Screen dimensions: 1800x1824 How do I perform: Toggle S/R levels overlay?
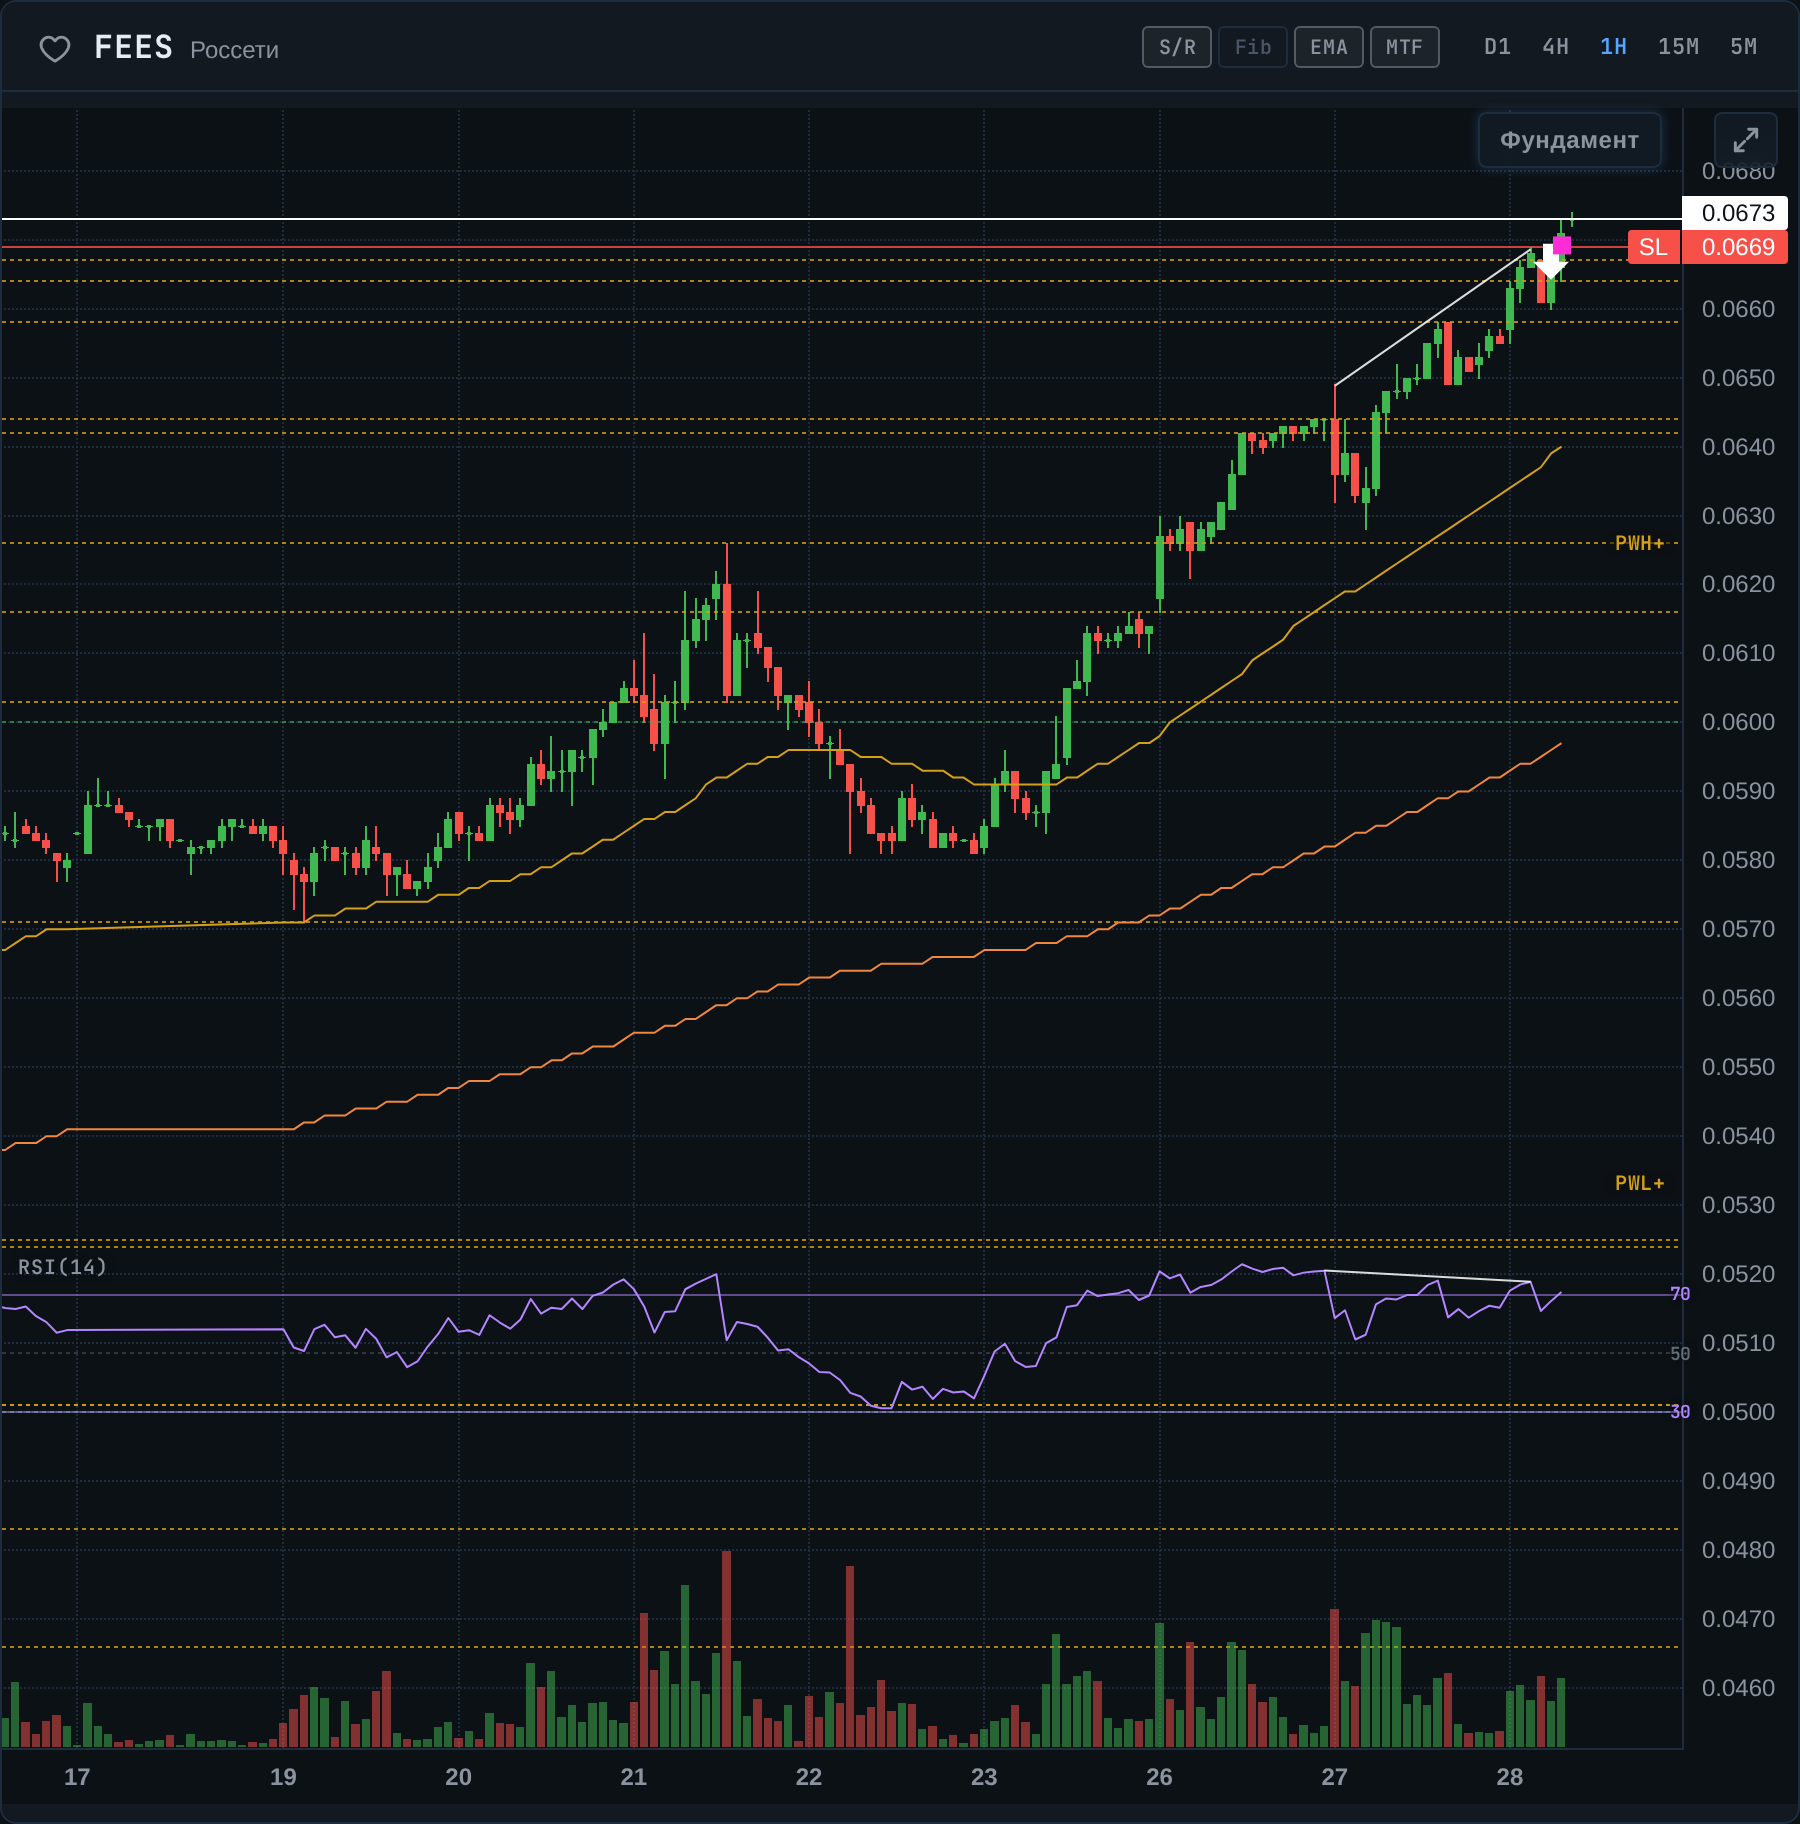tap(1177, 47)
